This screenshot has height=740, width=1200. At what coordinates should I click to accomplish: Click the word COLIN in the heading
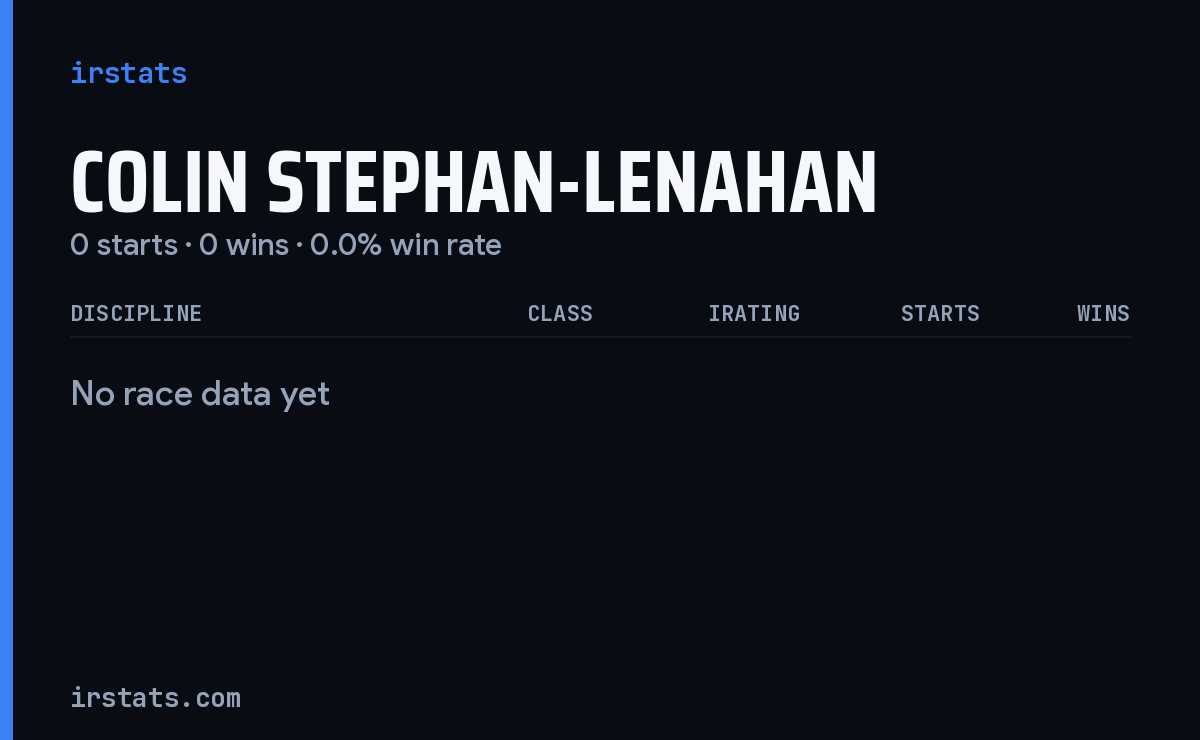pos(158,184)
